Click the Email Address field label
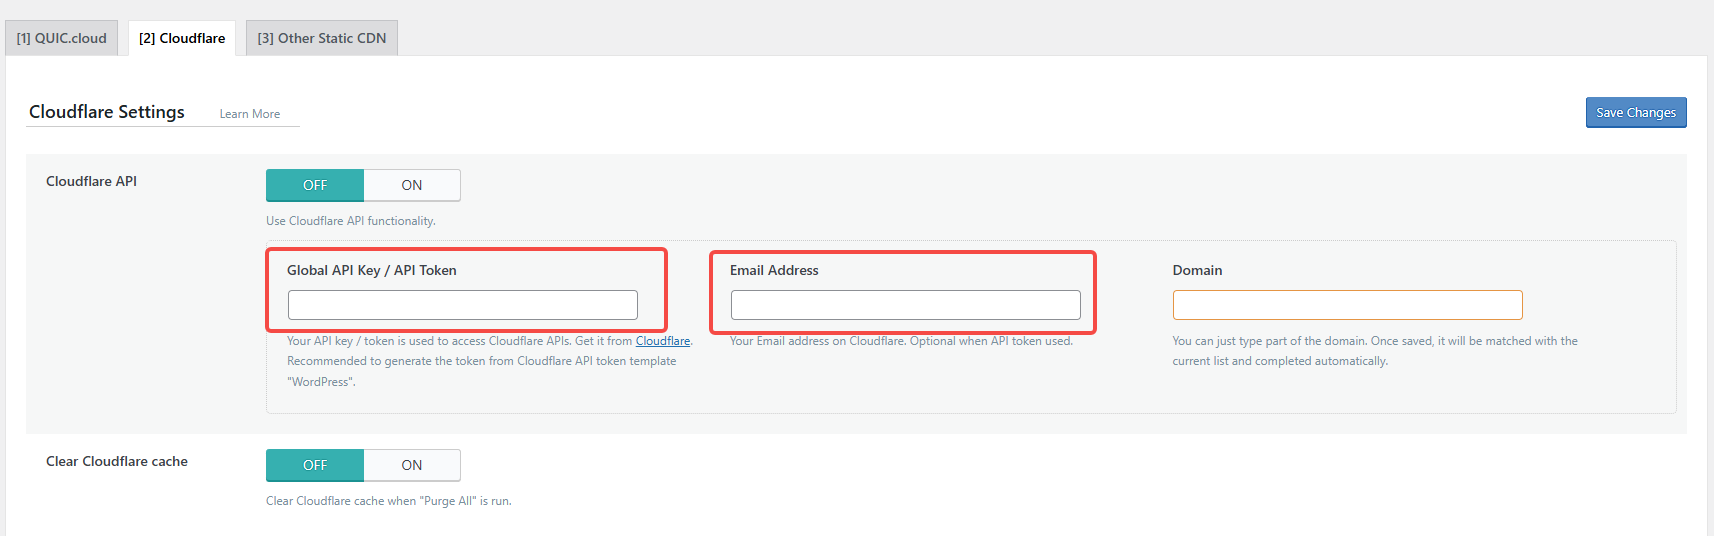This screenshot has height=536, width=1714. coord(774,270)
